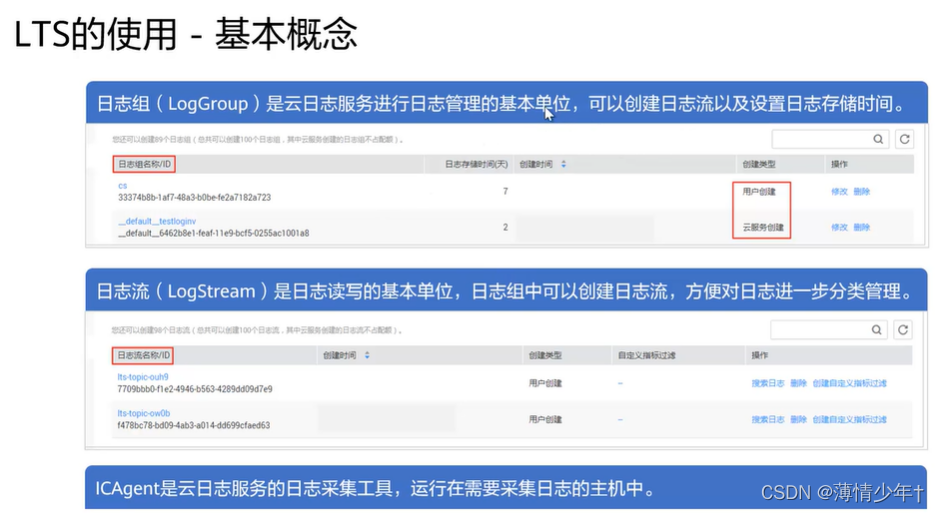Select the ID 7709bbb0-f1e2-4946-b563-4289dd09d7e9
The height and width of the screenshot is (513, 940).
[195, 389]
